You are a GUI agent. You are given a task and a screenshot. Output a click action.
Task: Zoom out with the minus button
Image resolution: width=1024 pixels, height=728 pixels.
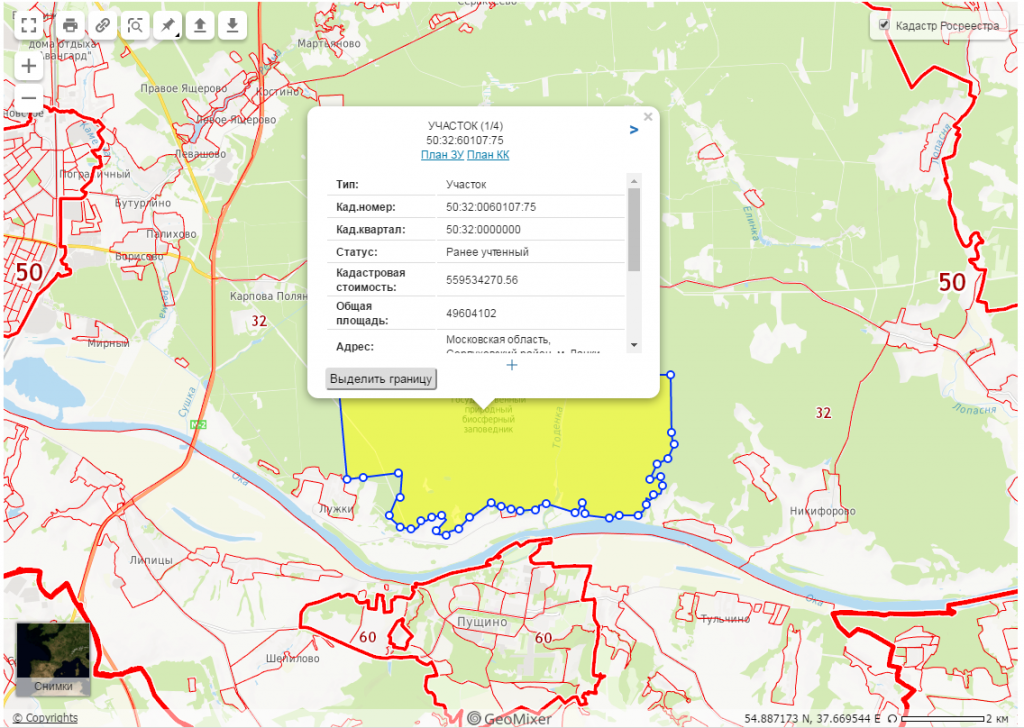(x=29, y=98)
